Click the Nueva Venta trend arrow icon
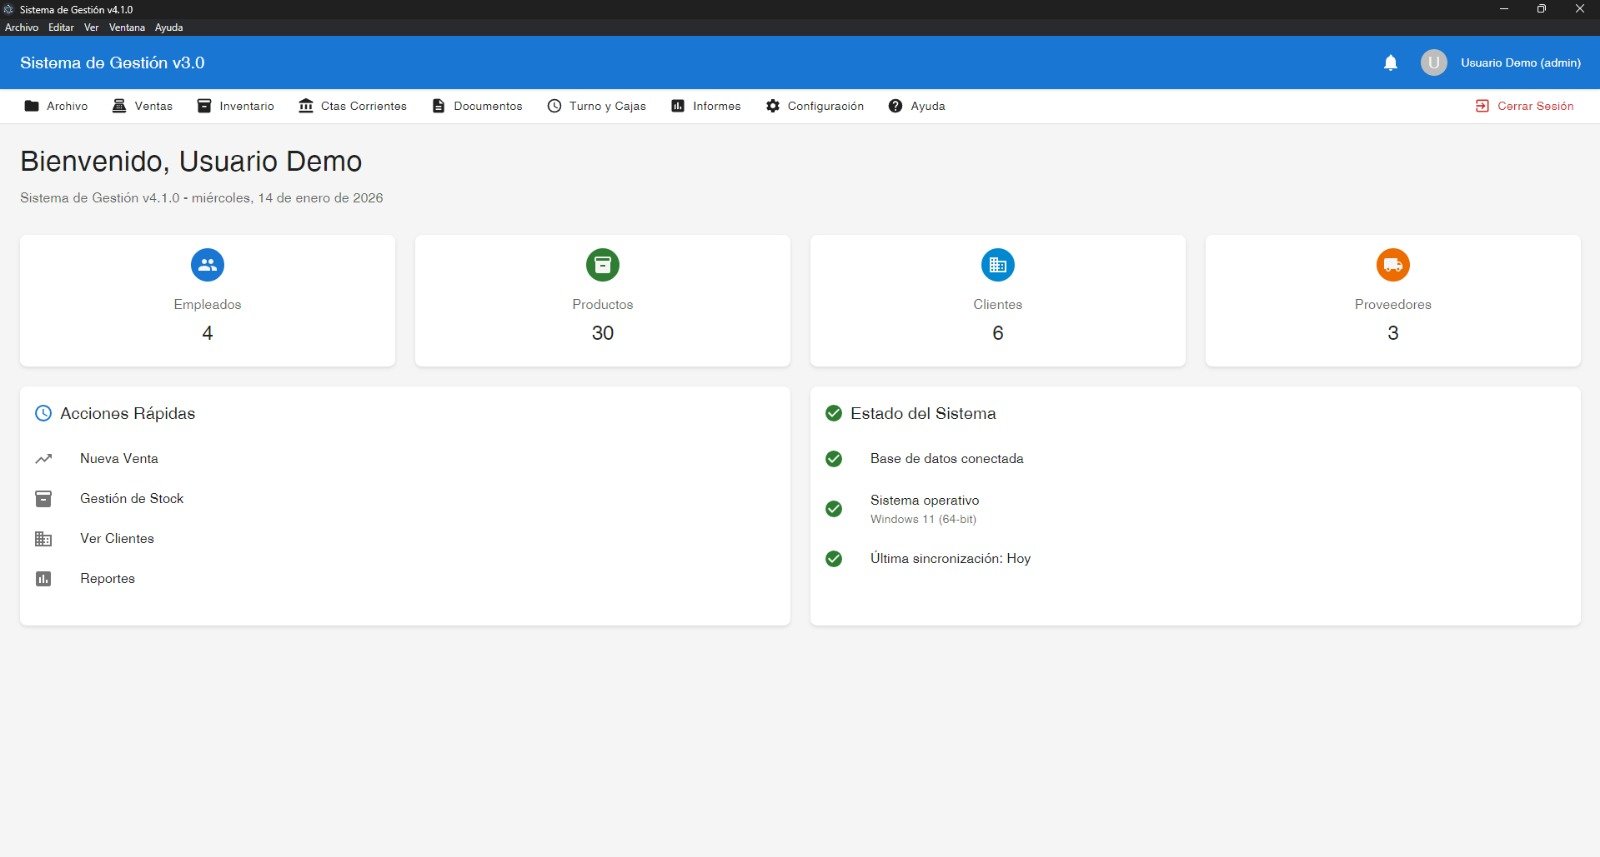The height and width of the screenshot is (857, 1600). [x=44, y=459]
